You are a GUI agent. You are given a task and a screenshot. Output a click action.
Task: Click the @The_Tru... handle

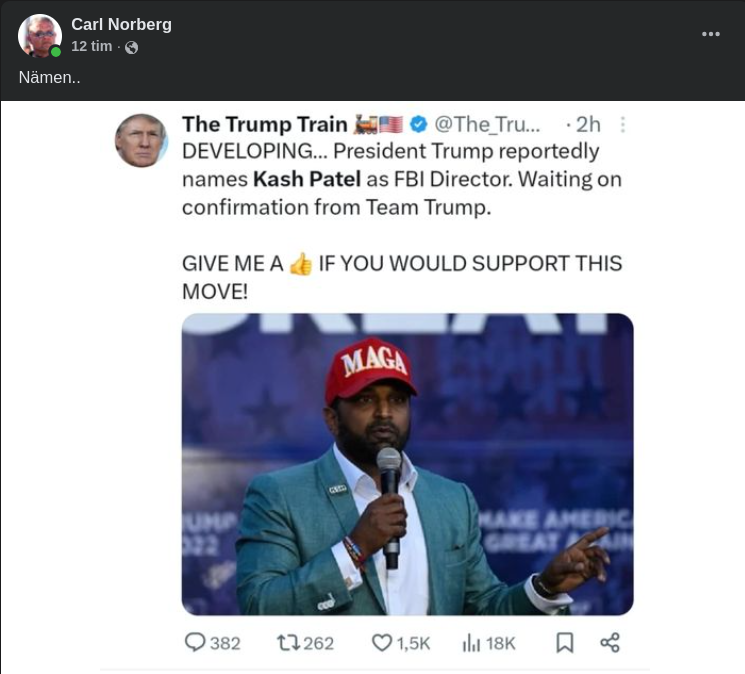pos(486,124)
